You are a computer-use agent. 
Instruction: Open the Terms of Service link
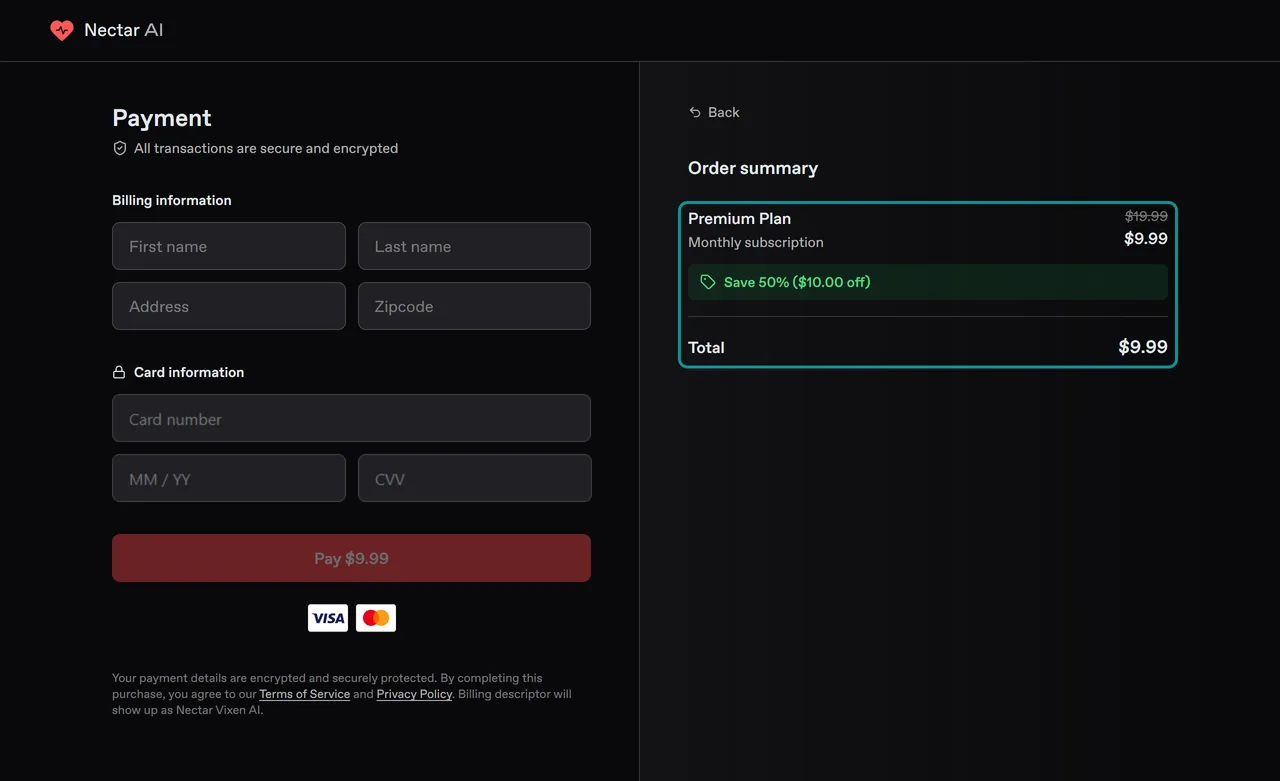click(x=304, y=694)
